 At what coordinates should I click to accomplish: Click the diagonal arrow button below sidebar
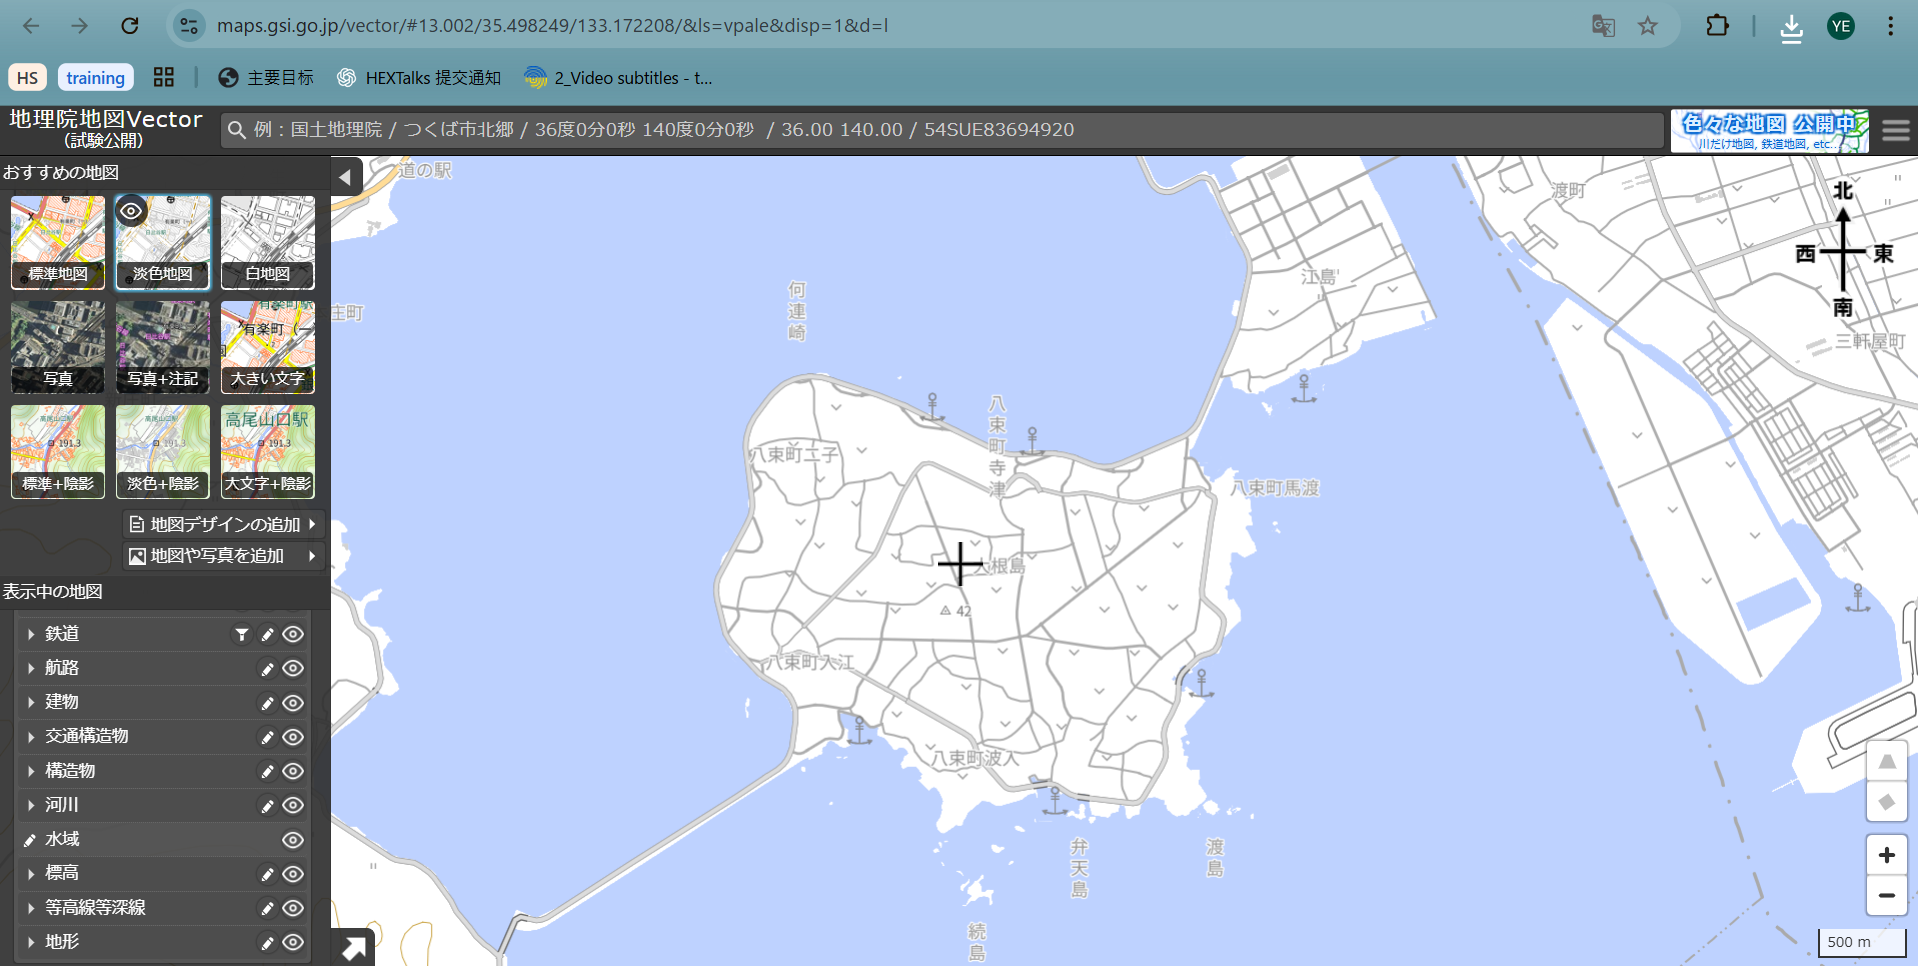[353, 948]
